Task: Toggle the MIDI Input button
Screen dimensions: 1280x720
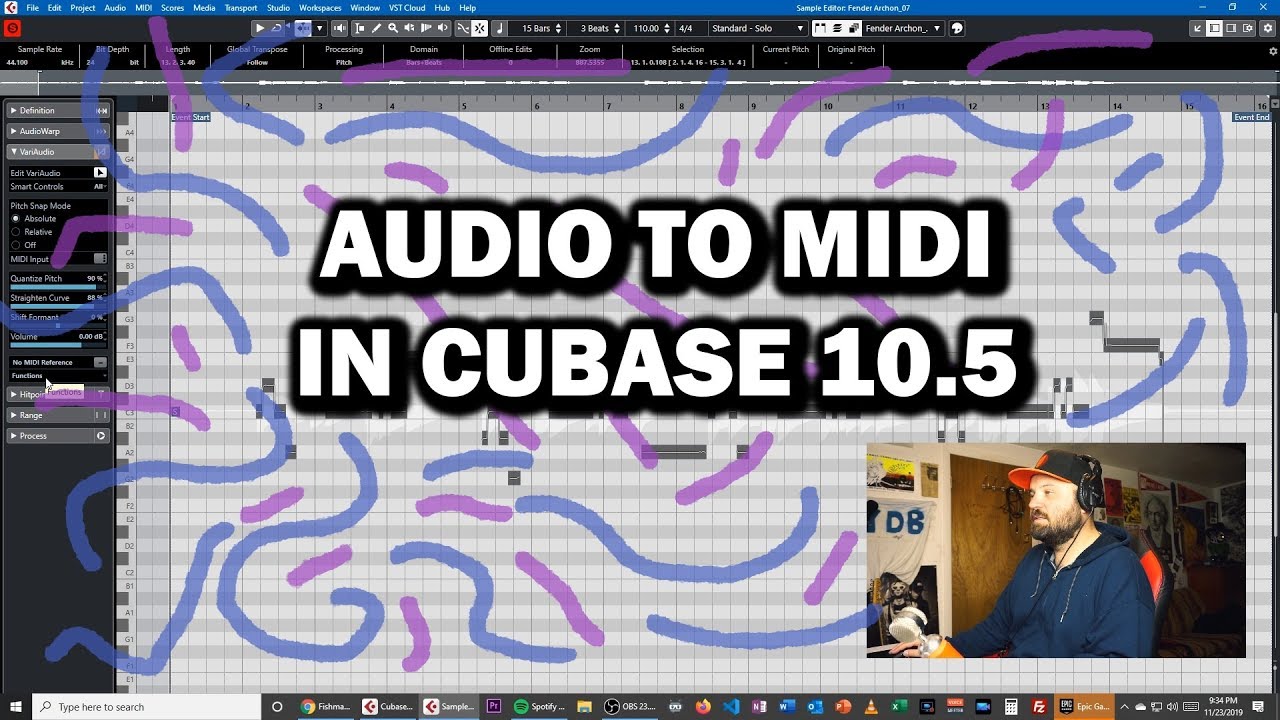Action: pos(100,259)
